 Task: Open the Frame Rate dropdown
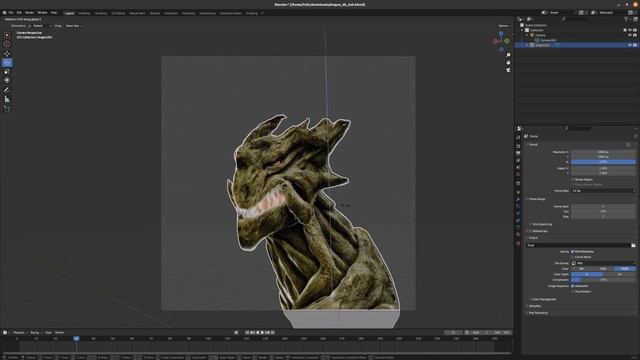[603, 191]
